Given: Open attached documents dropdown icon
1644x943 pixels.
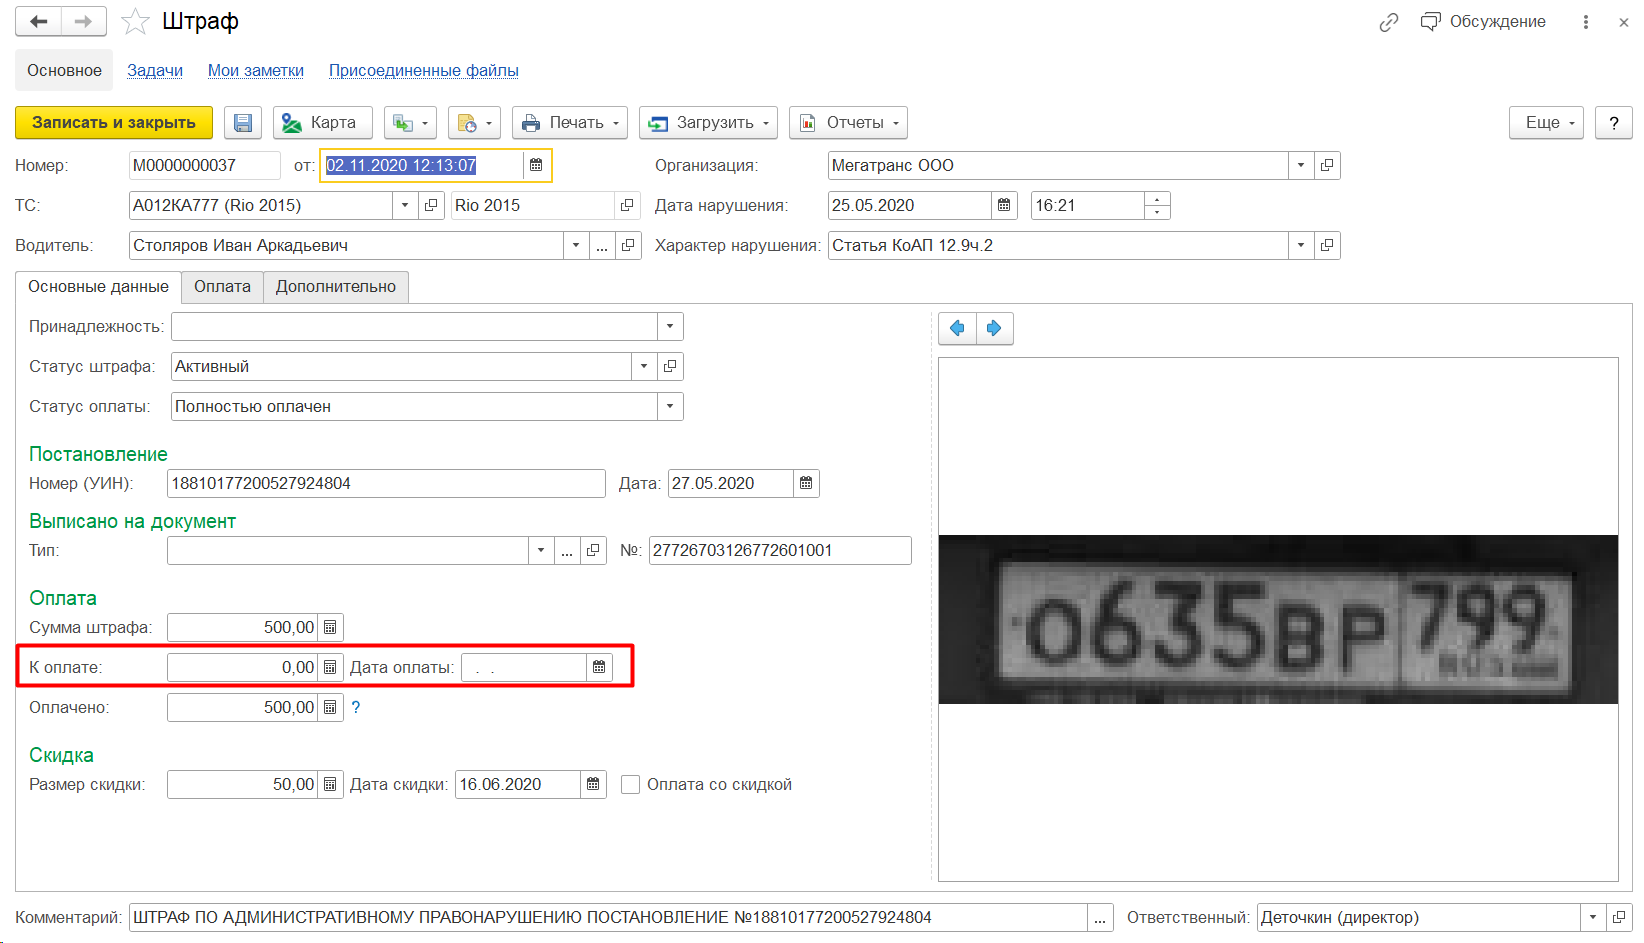Looking at the screenshot, I should click(474, 123).
